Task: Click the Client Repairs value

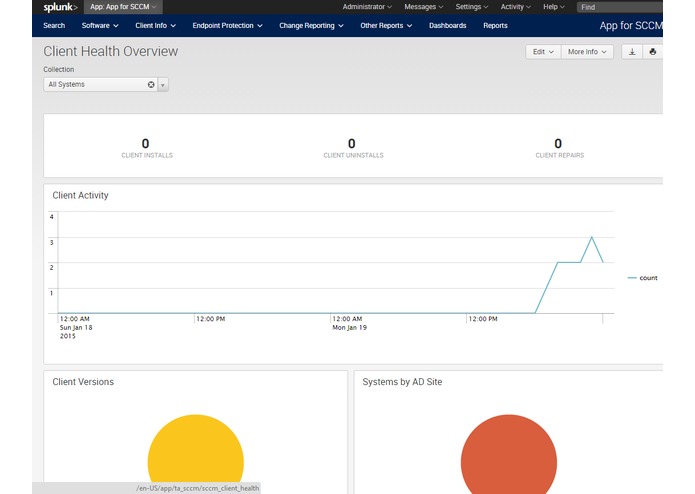Action: pos(558,144)
